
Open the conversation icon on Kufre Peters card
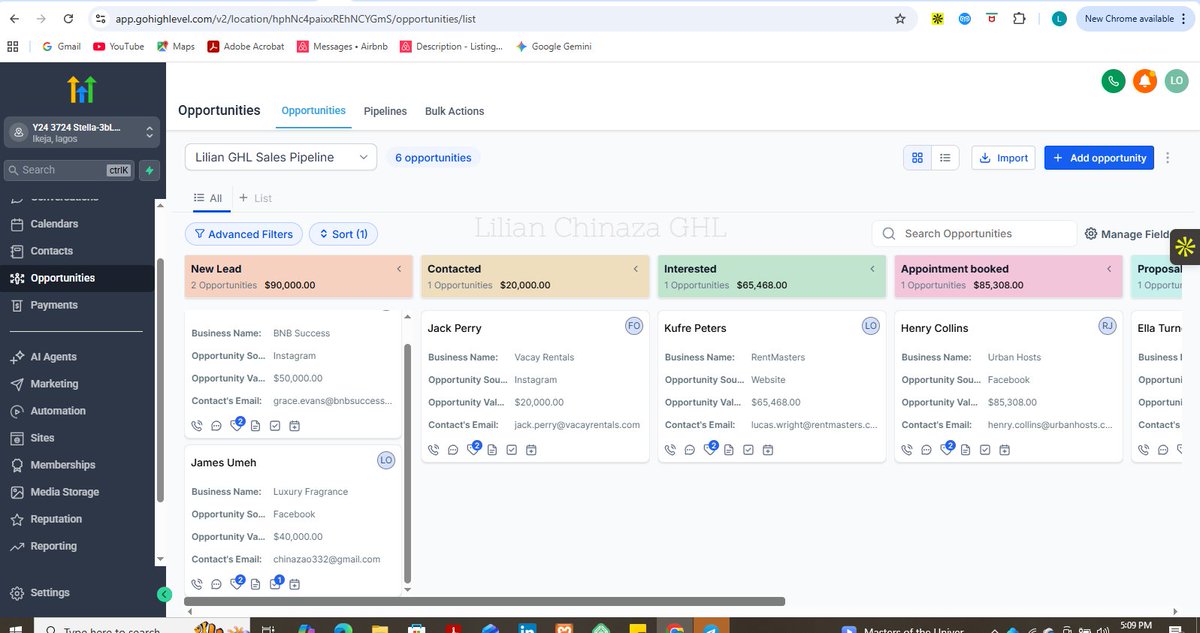(690, 449)
